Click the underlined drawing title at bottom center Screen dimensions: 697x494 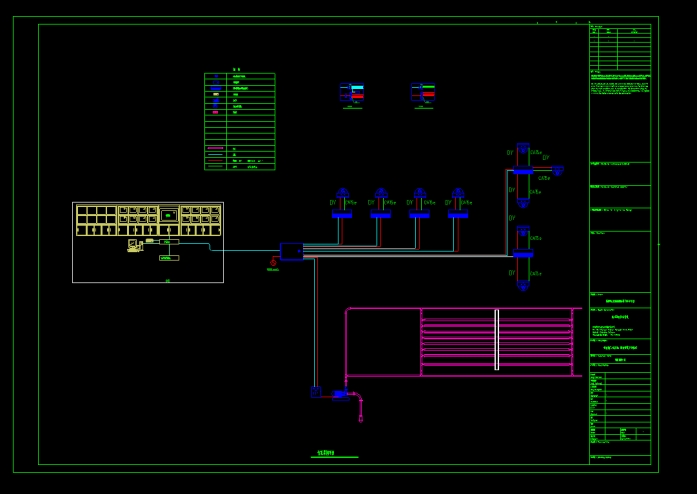pos(326,453)
